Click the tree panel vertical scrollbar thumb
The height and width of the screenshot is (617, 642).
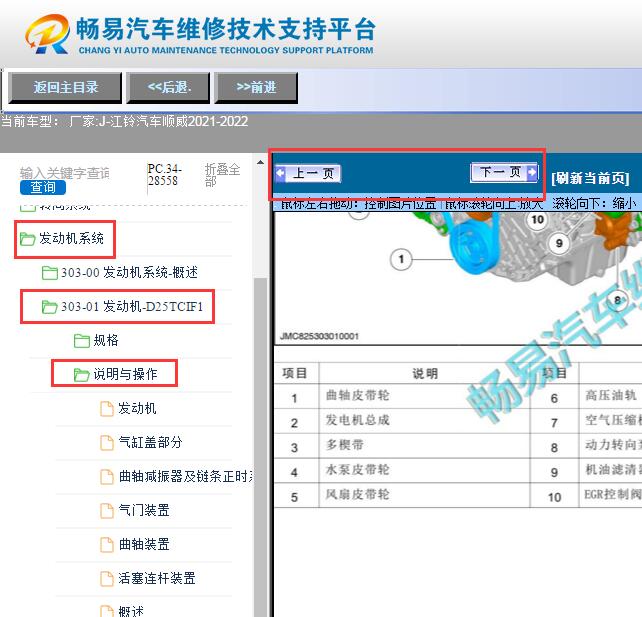(x=260, y=446)
